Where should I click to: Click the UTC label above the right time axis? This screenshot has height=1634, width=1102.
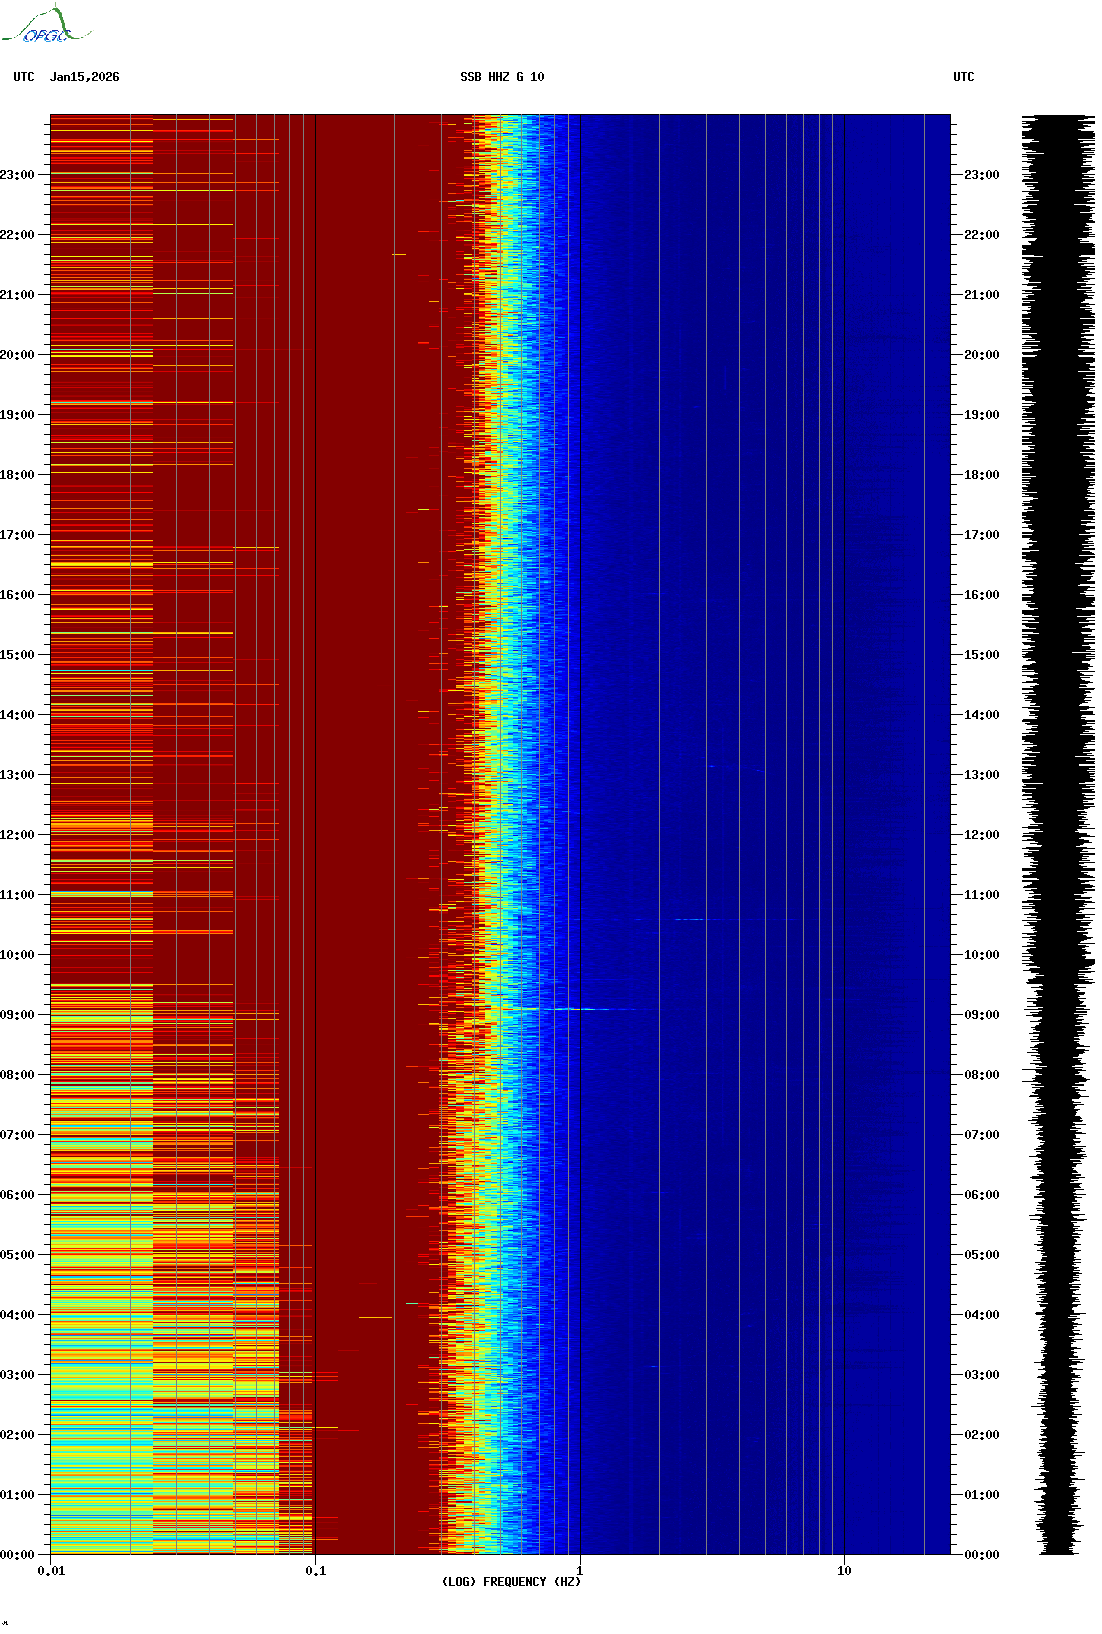(963, 77)
